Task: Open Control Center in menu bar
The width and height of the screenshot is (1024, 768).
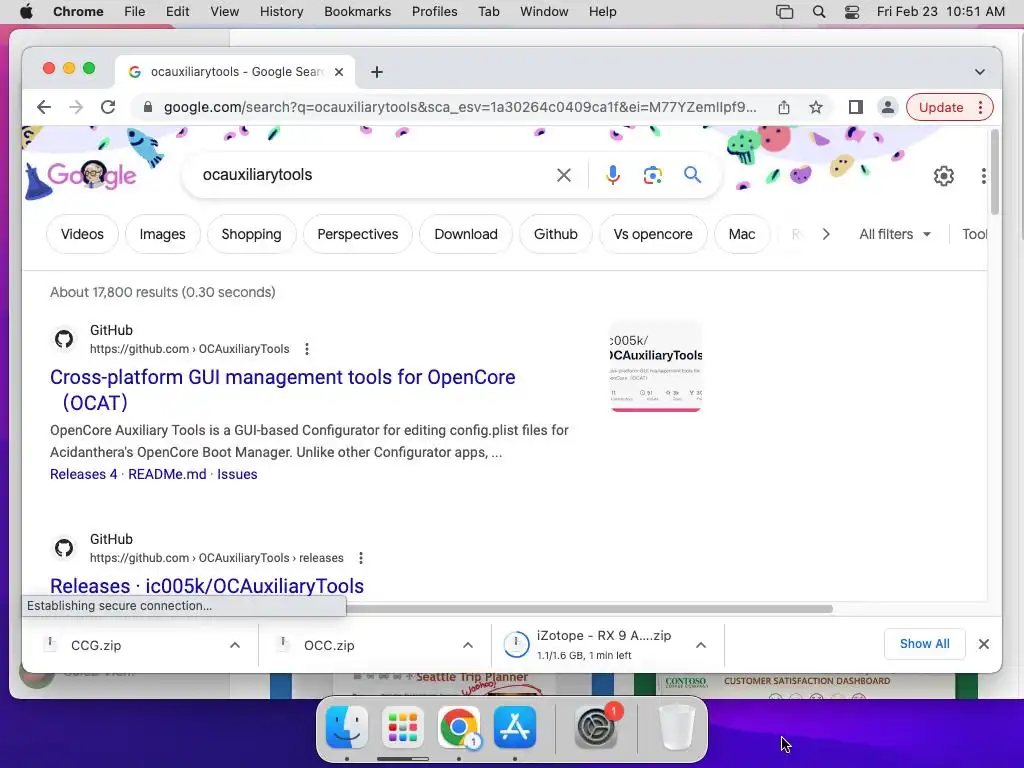Action: [x=852, y=12]
